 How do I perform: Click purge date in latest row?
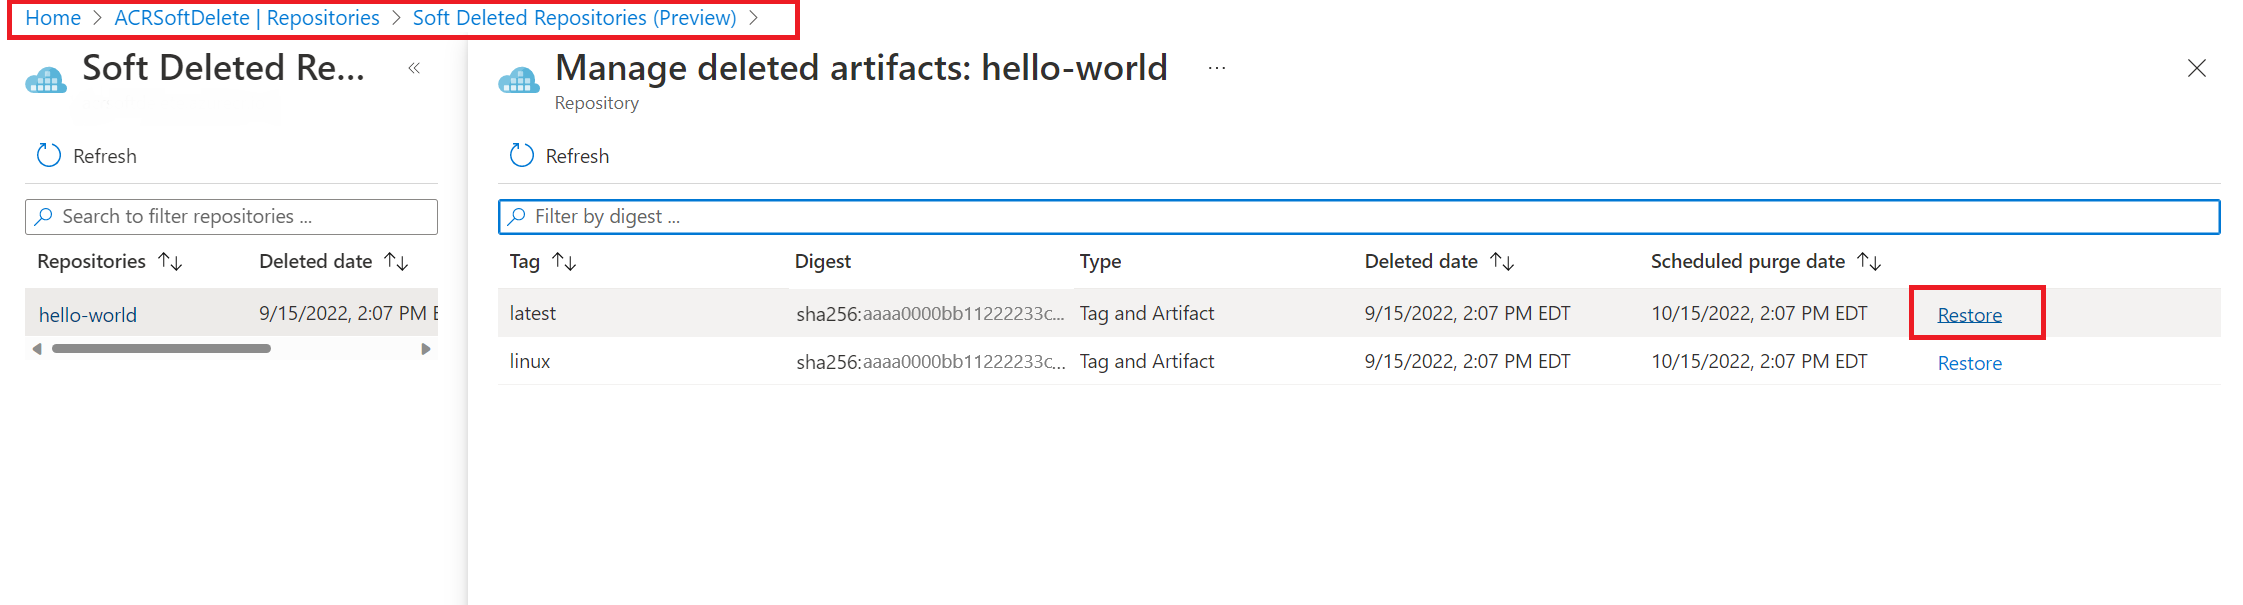coord(1759,313)
